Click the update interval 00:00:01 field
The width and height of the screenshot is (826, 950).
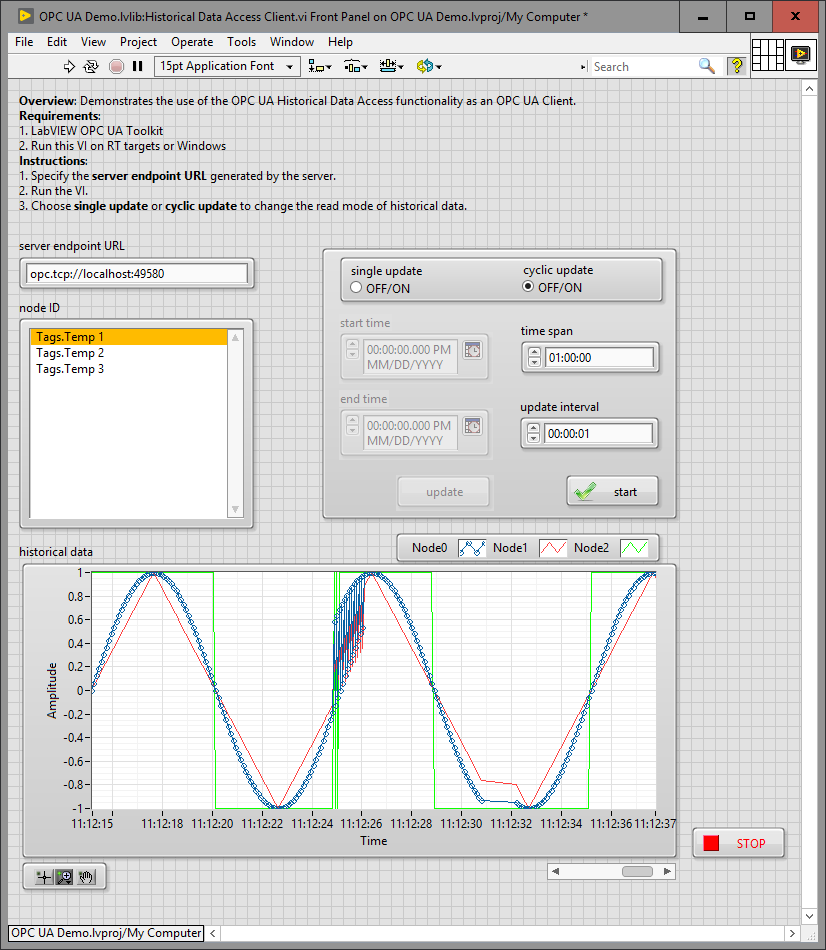(598, 434)
